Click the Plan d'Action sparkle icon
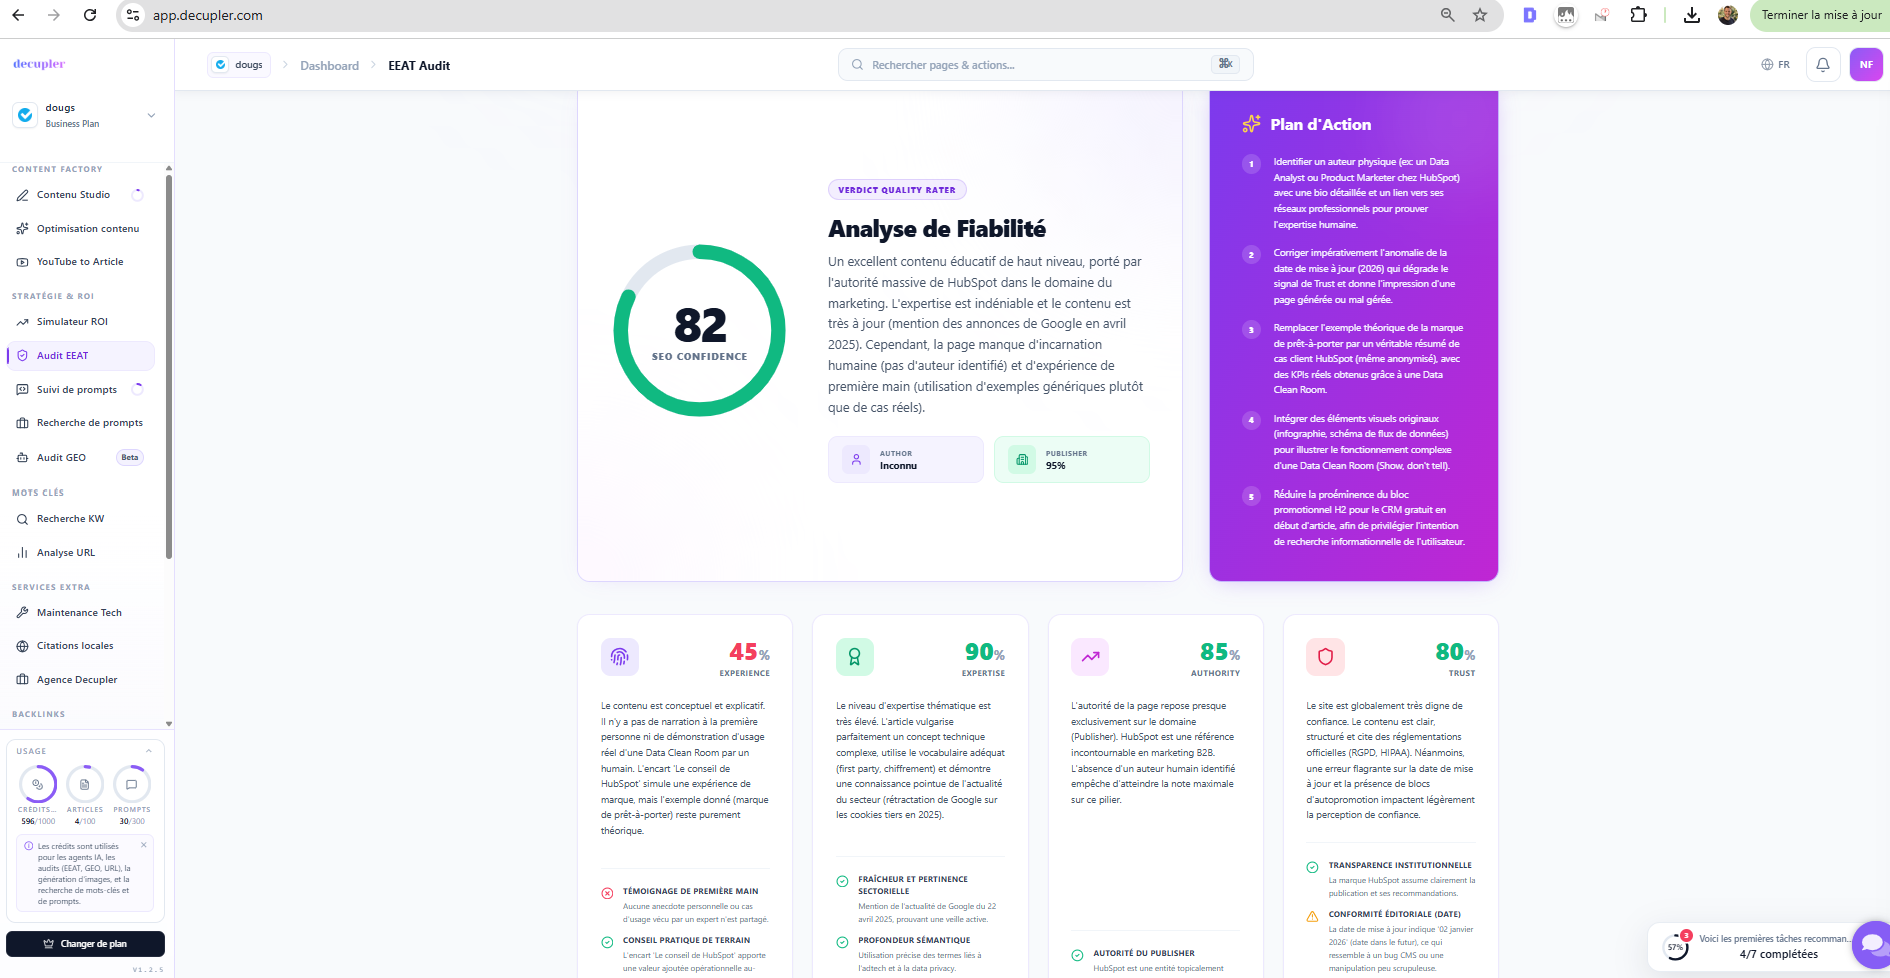 point(1251,124)
